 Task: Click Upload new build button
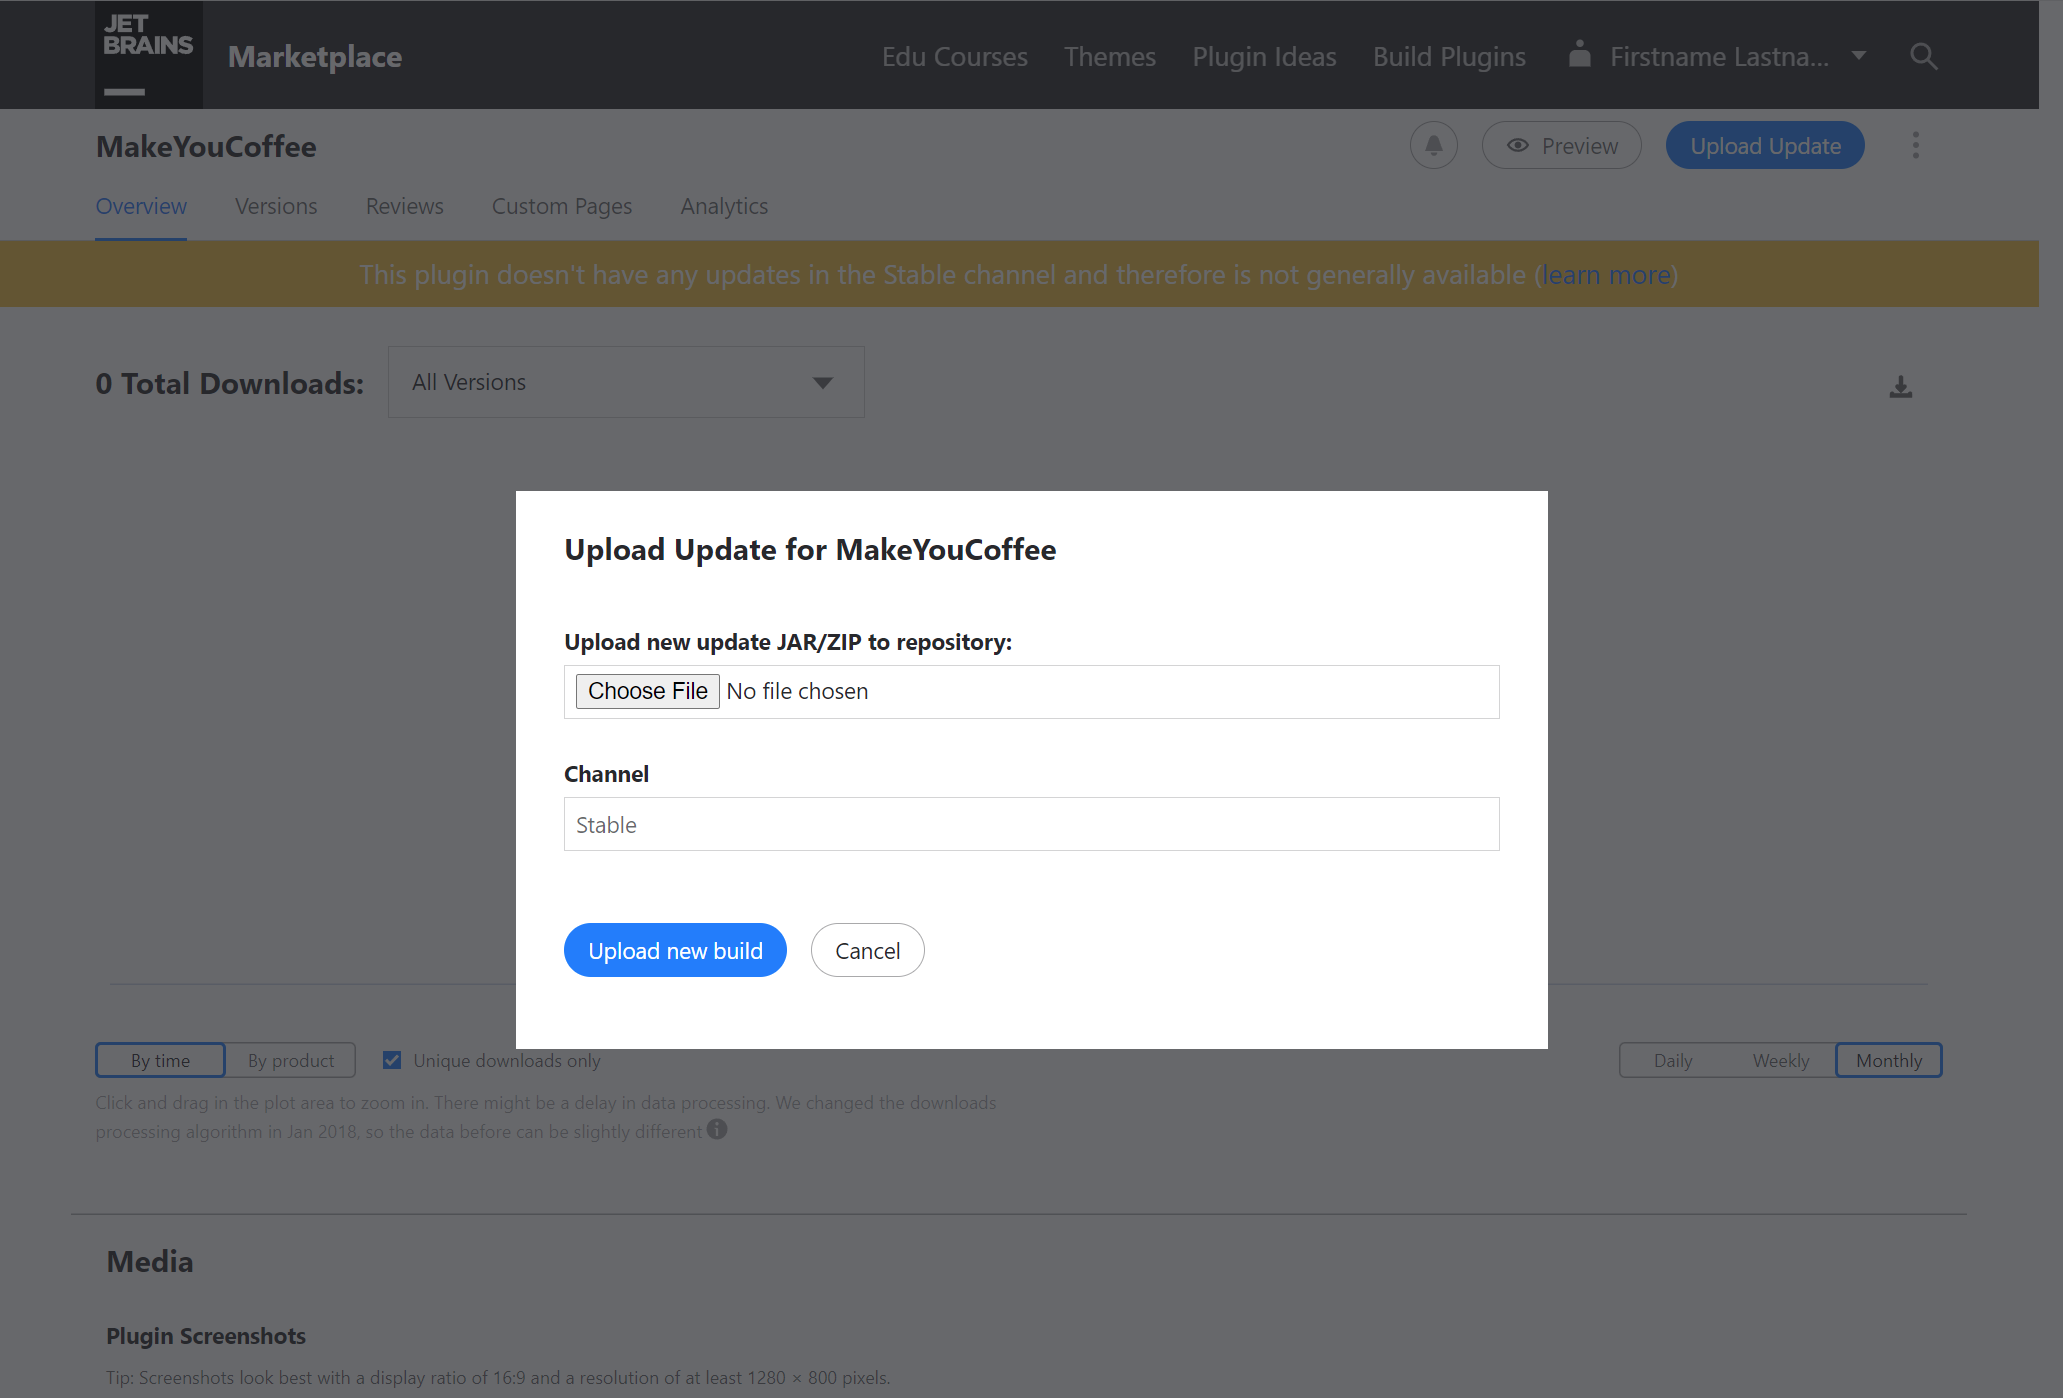tap(676, 949)
